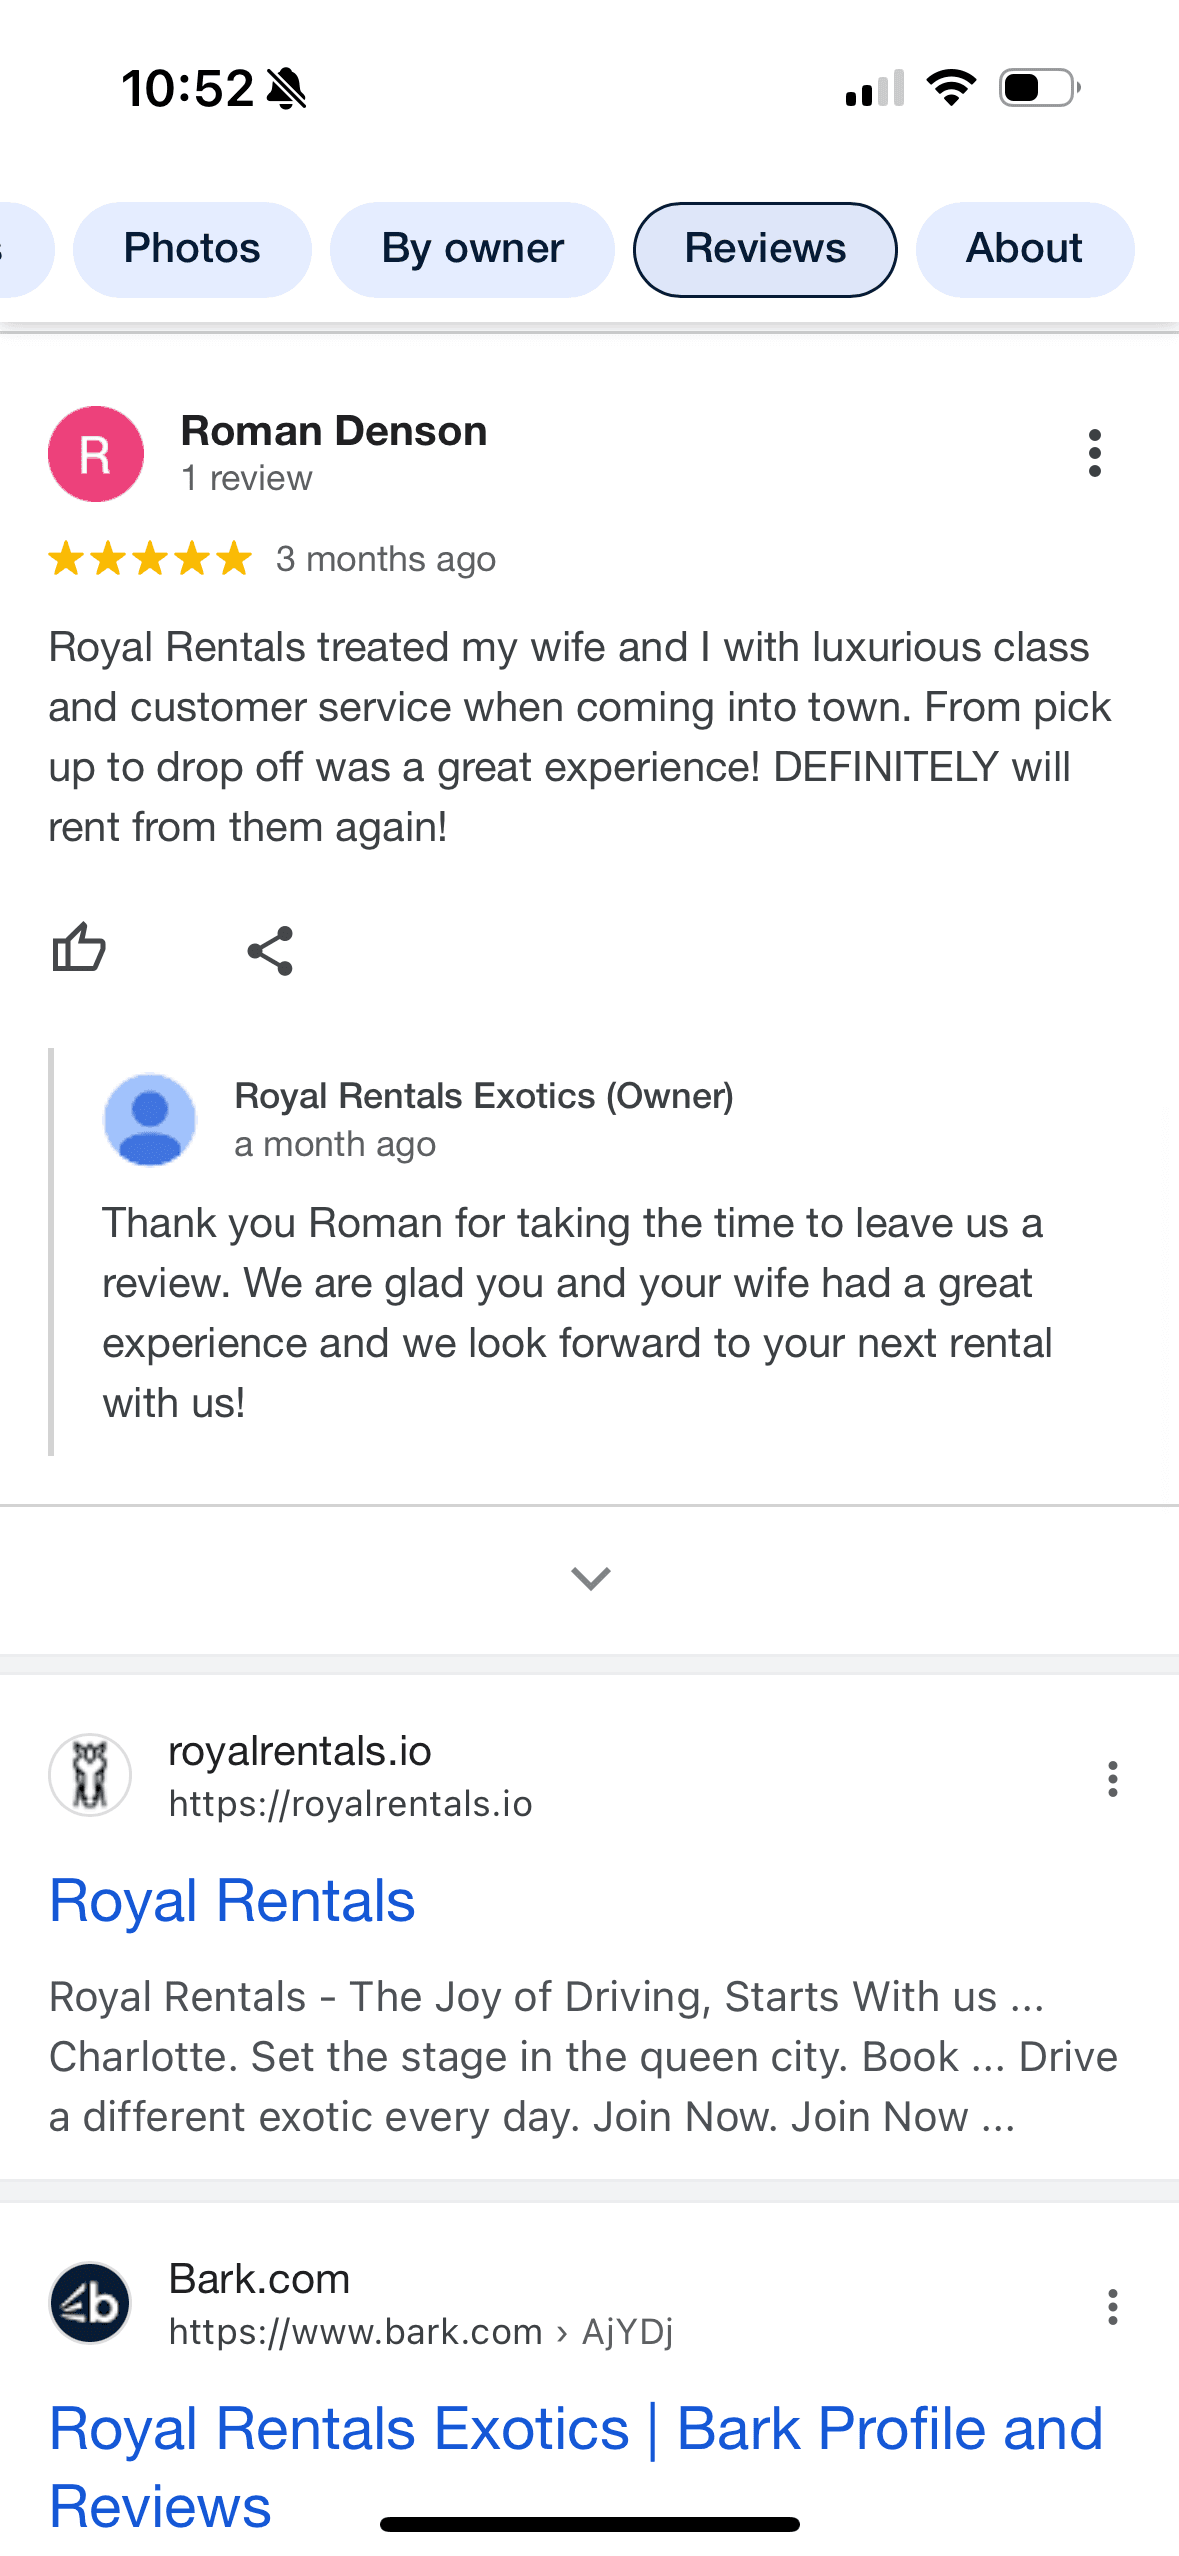
Task: Click the Bark.com favicon
Action: (x=89, y=2301)
